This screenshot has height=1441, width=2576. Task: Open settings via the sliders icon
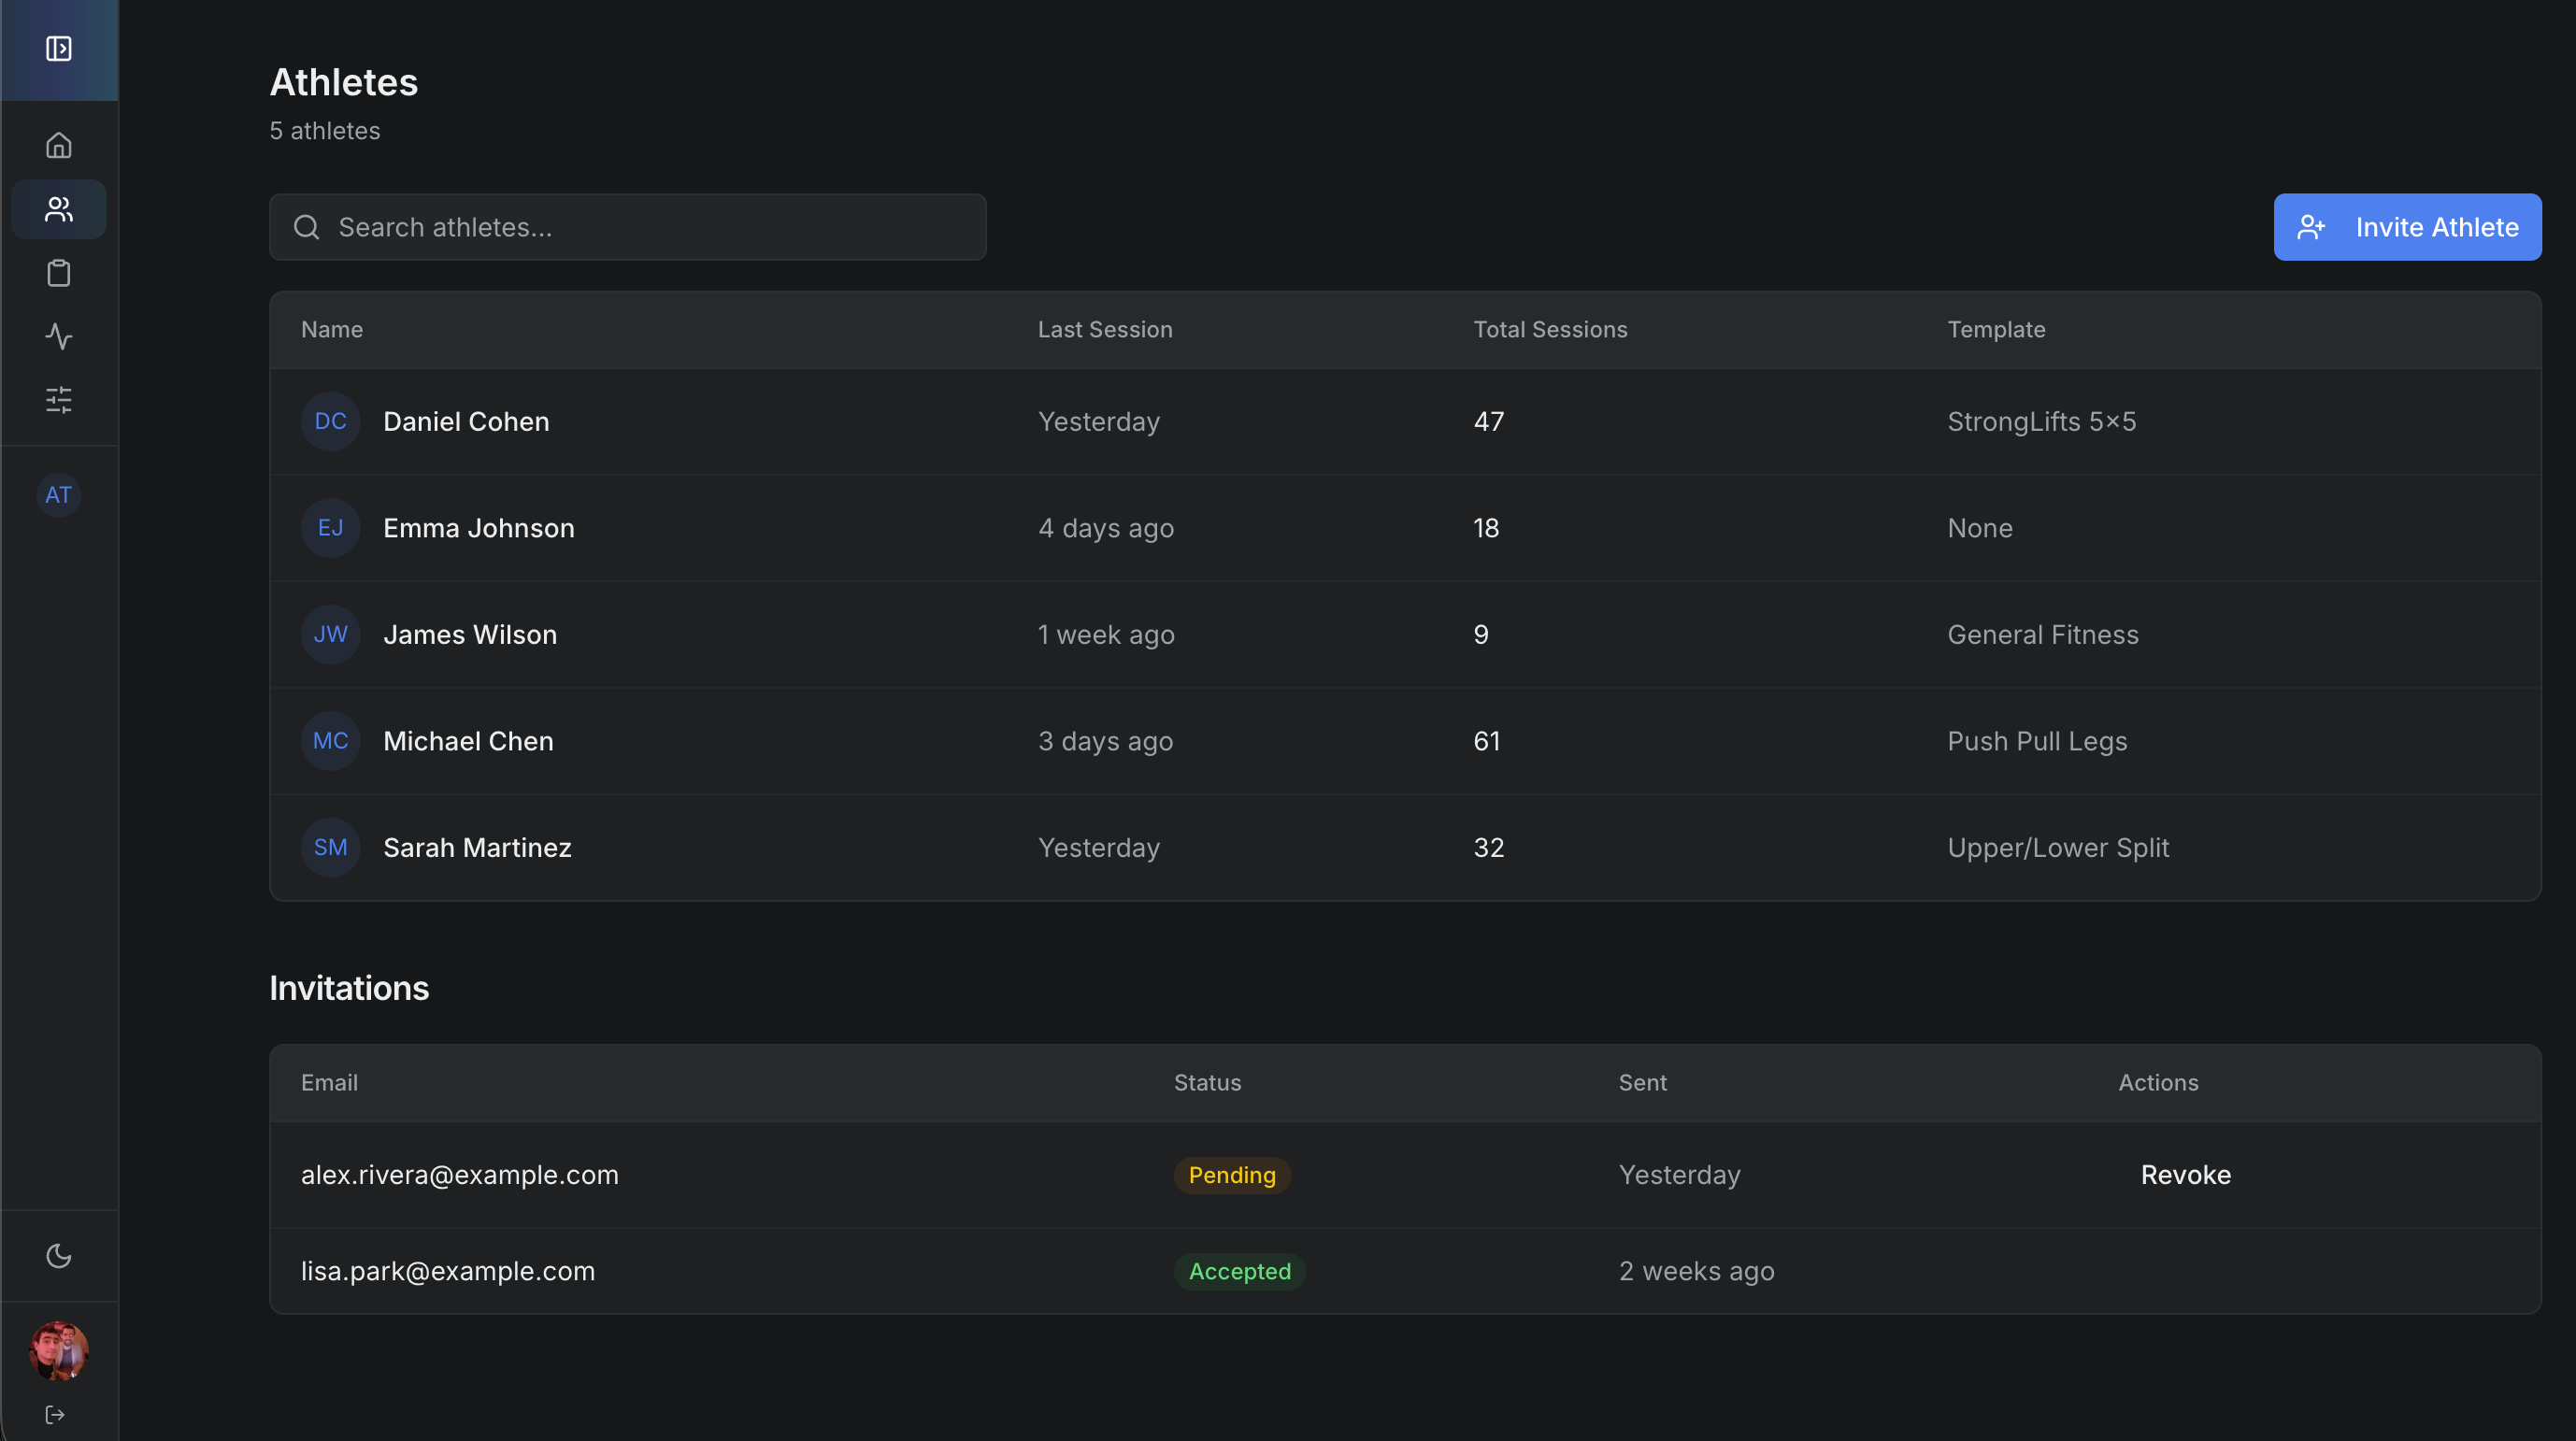[x=58, y=400]
